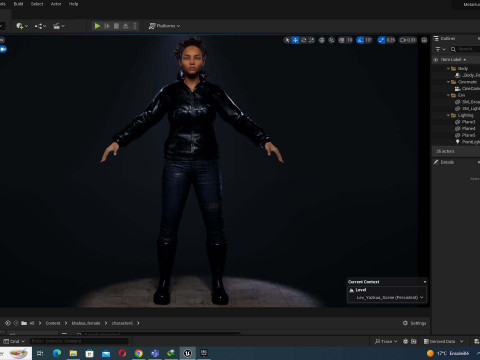Screen dimensions: 480x360
Task: Open the Details panel tab
Action: [444, 162]
